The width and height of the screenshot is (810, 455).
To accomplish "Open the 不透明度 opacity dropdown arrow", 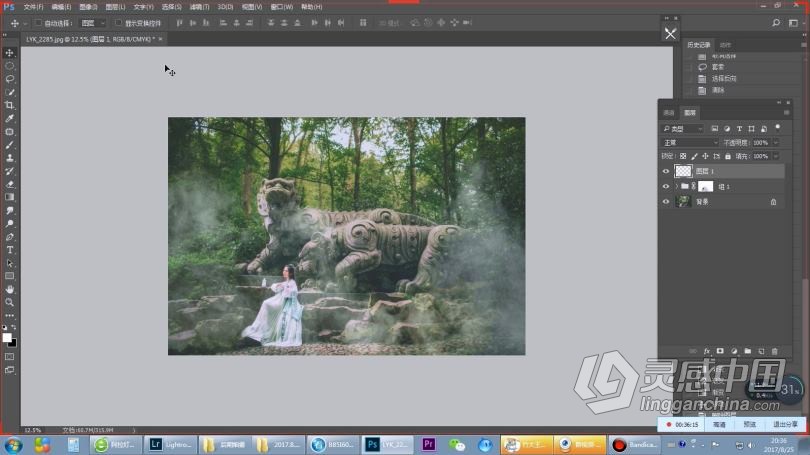I will (776, 143).
